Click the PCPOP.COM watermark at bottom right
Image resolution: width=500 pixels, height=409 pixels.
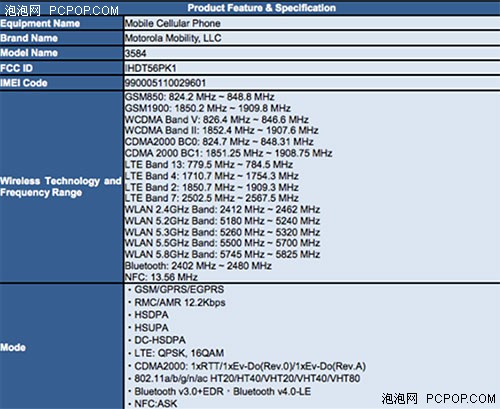pos(439,398)
